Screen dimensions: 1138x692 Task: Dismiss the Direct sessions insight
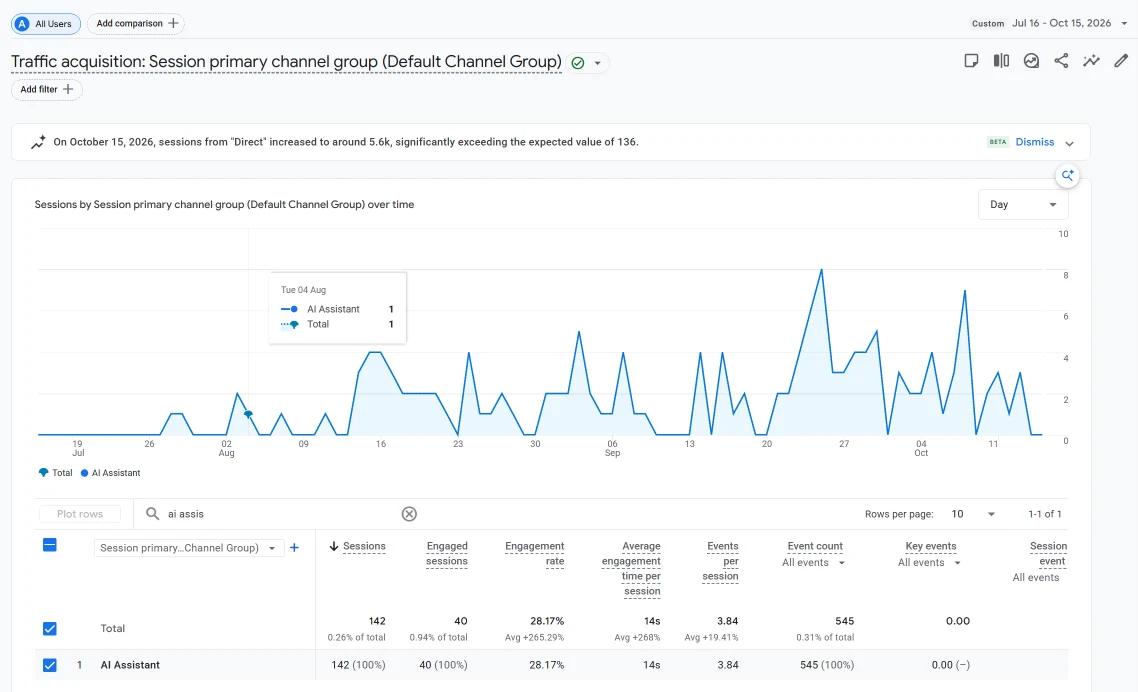[x=1034, y=142]
